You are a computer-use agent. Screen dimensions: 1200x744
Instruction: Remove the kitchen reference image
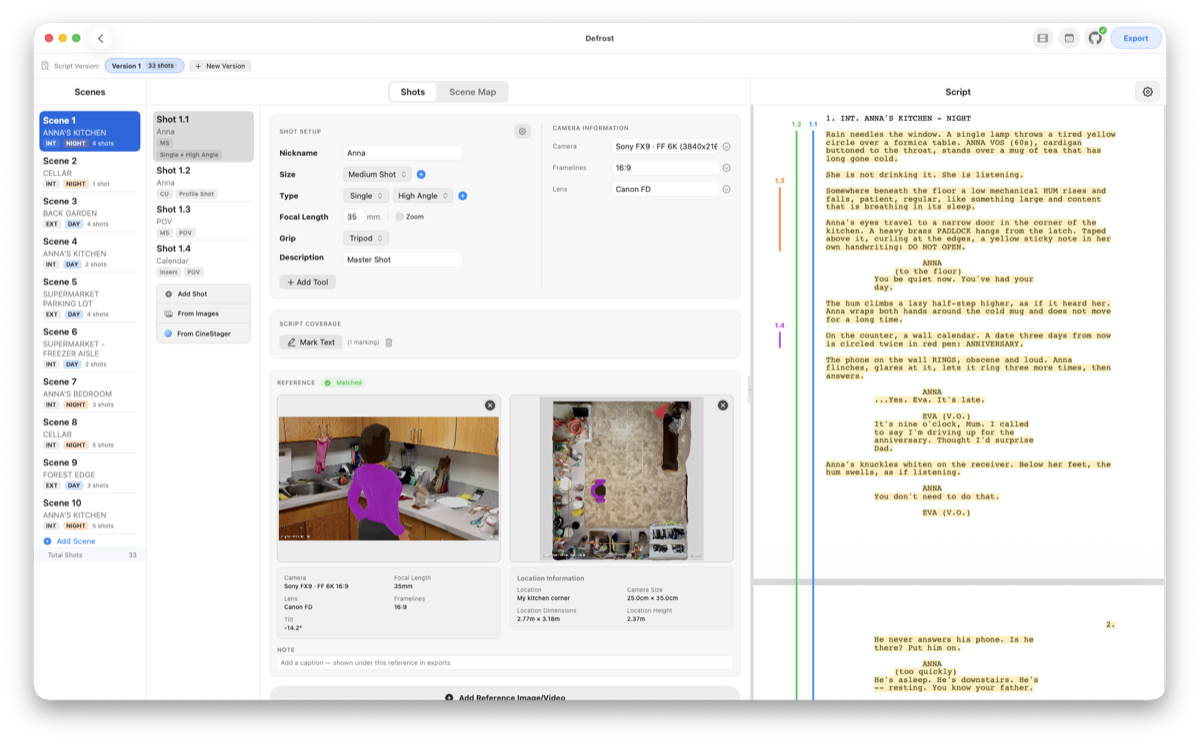[490, 405]
